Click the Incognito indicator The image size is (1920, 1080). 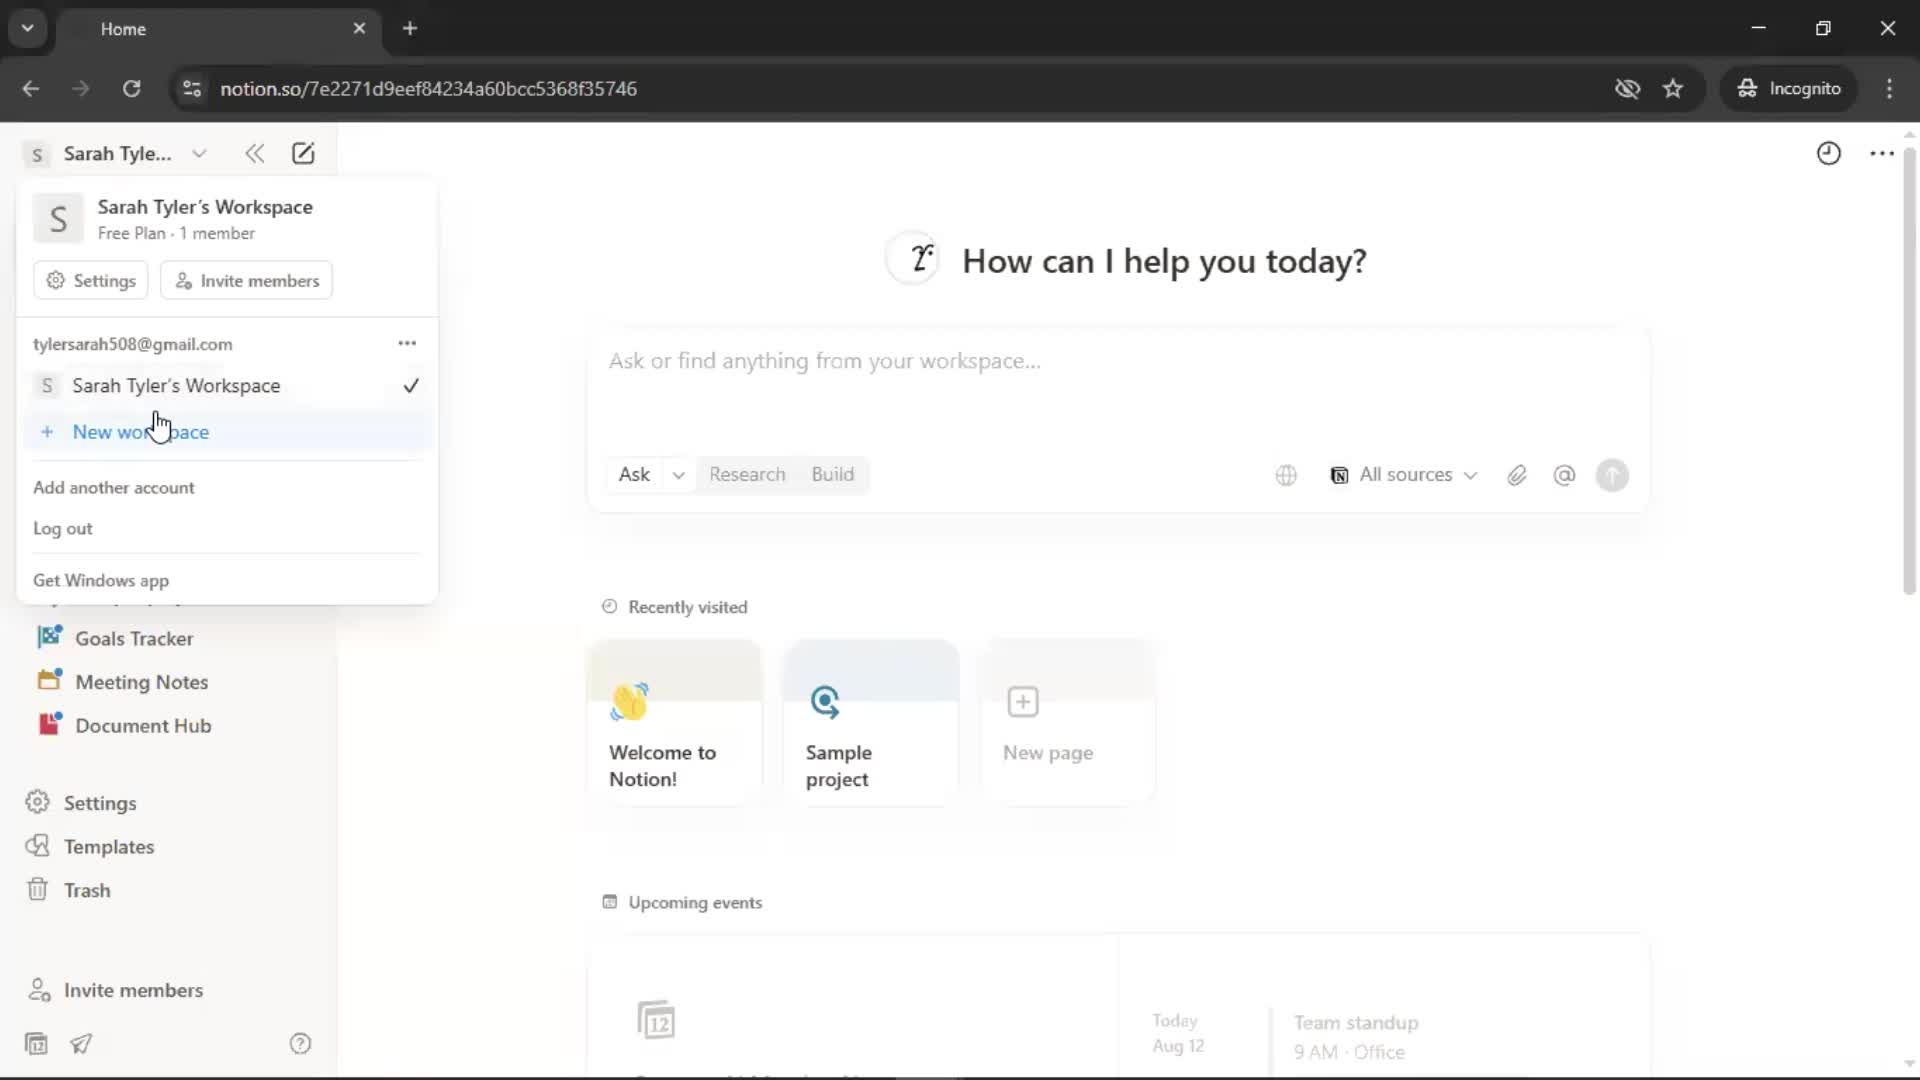pos(1789,89)
